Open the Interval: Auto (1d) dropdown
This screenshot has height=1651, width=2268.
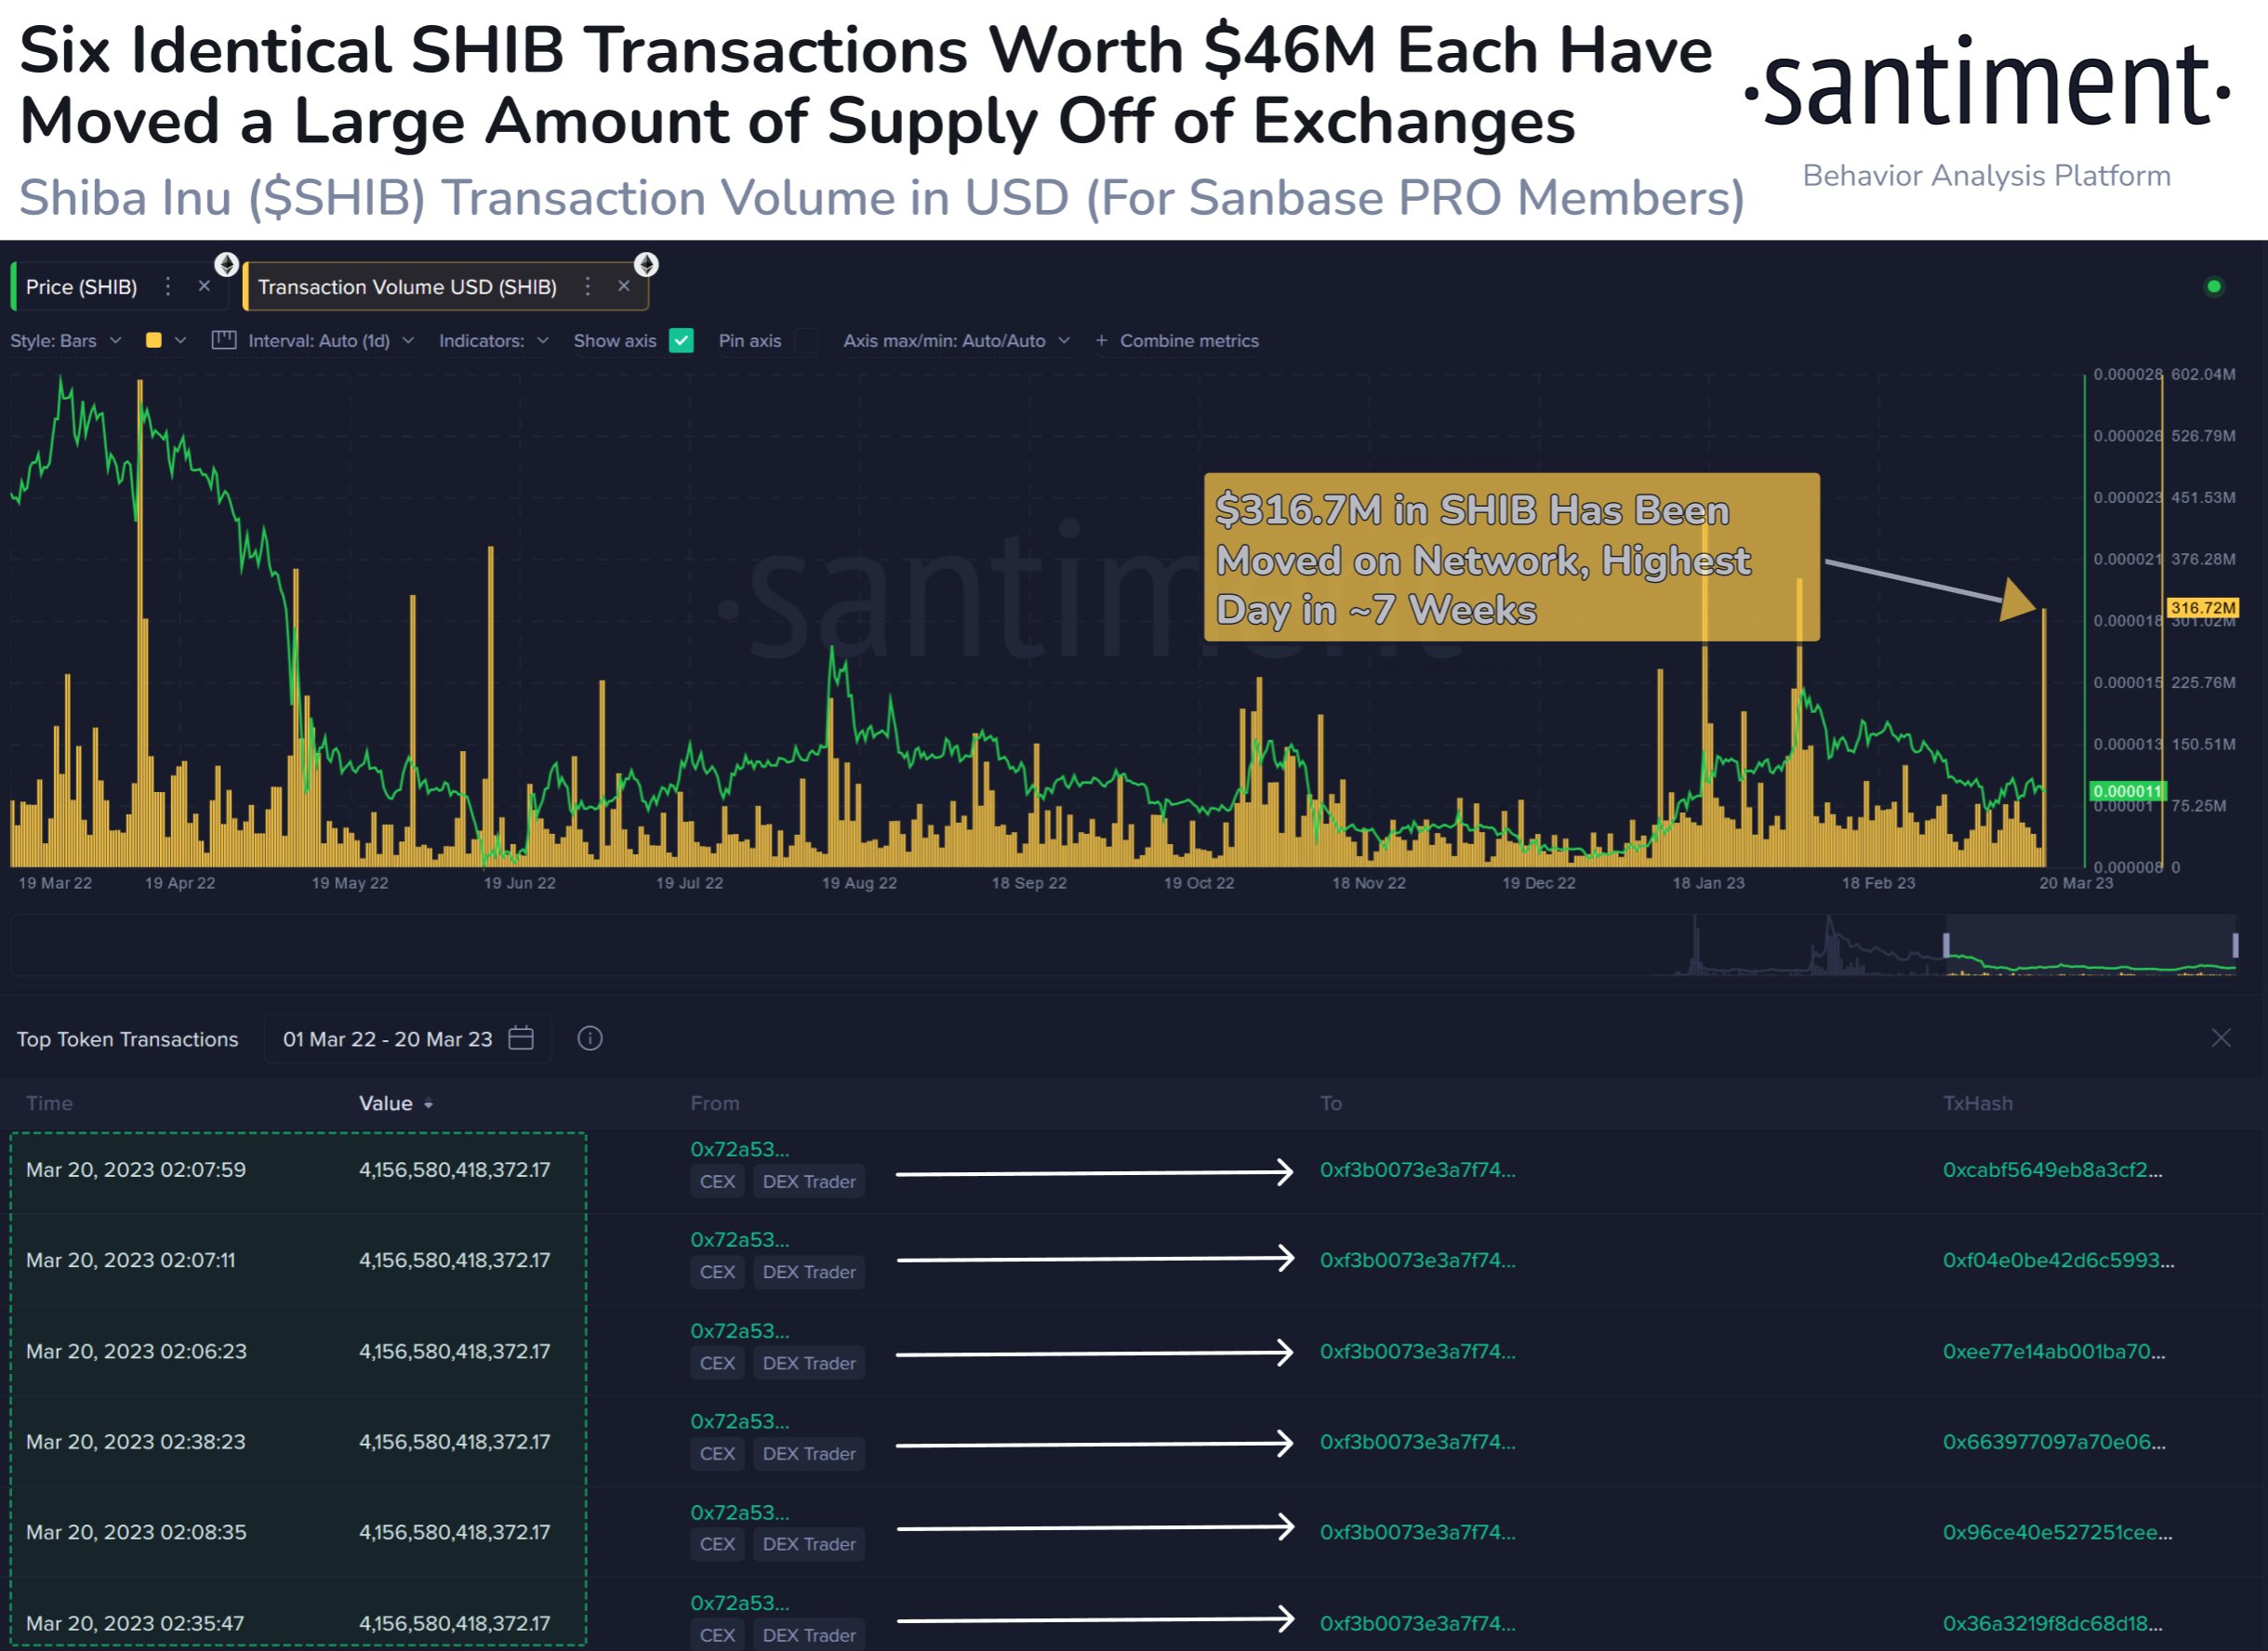click(331, 341)
